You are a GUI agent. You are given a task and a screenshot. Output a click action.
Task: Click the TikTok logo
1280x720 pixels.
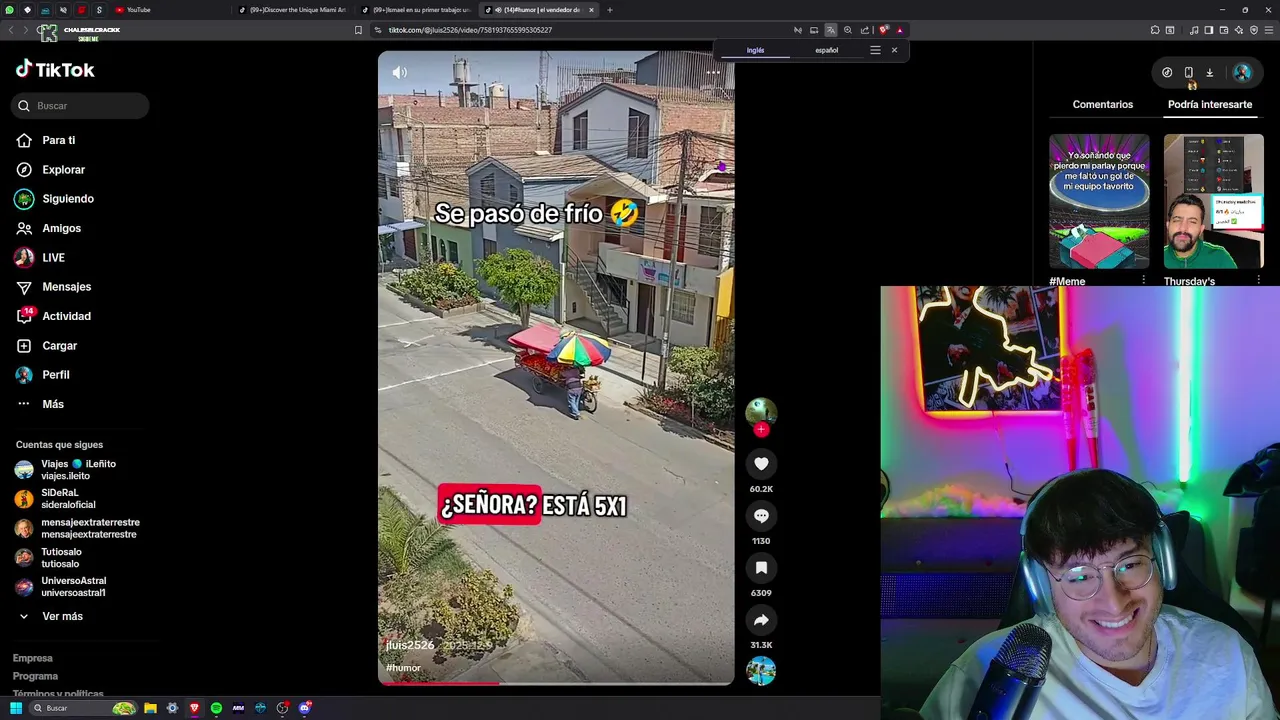pyautogui.click(x=55, y=69)
